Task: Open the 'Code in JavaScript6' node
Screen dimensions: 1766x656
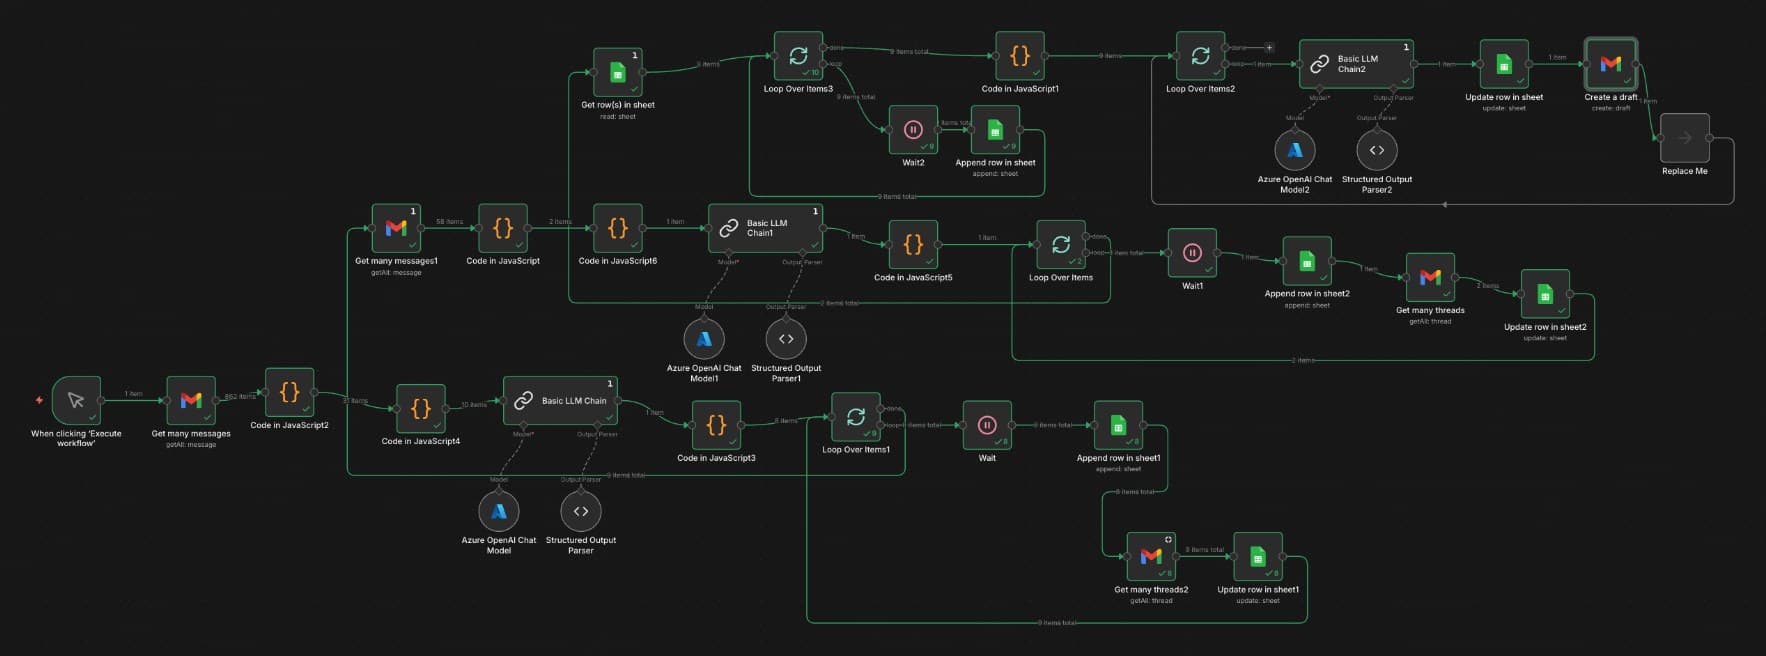Action: tap(618, 228)
